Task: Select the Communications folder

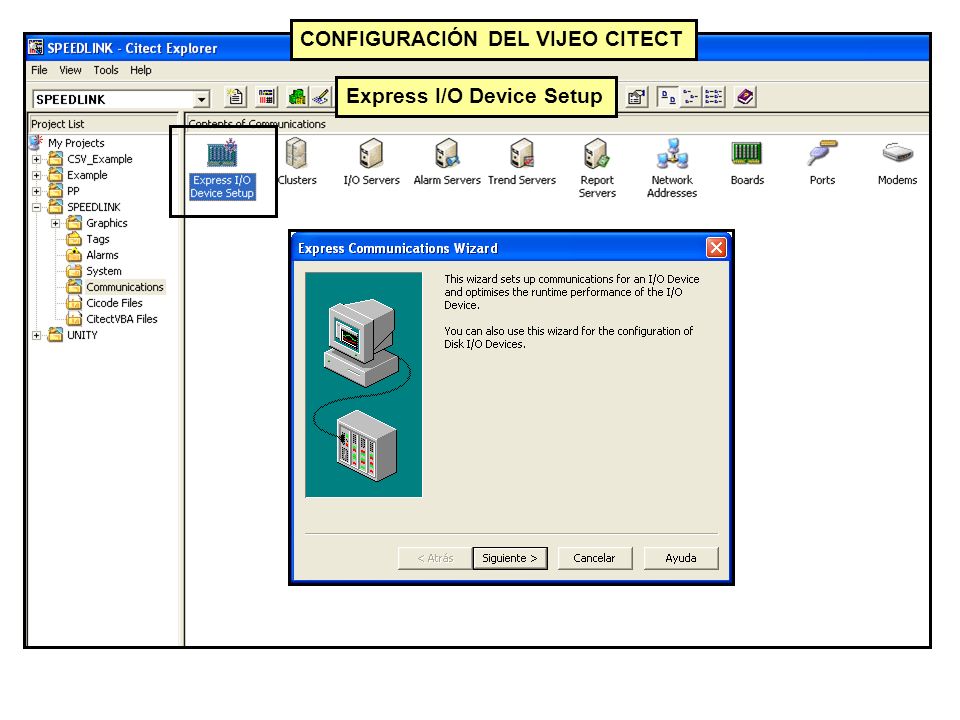Action: 125,287
